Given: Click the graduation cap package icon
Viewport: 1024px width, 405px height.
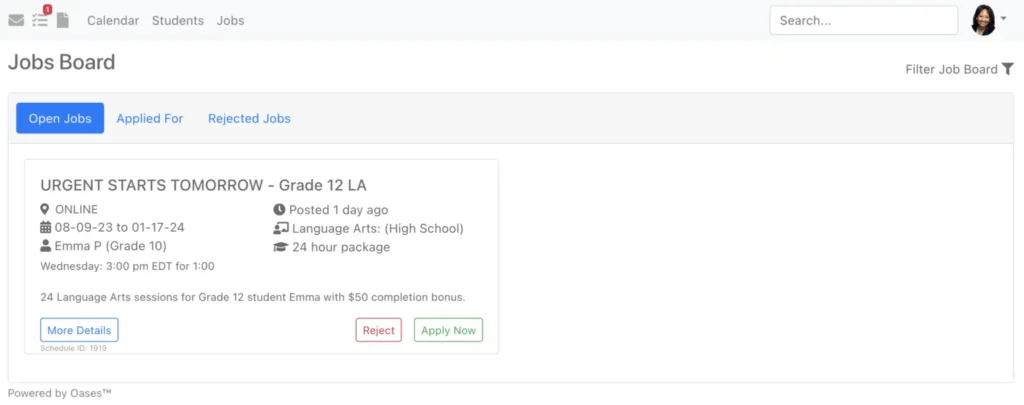Looking at the screenshot, I should (x=280, y=247).
